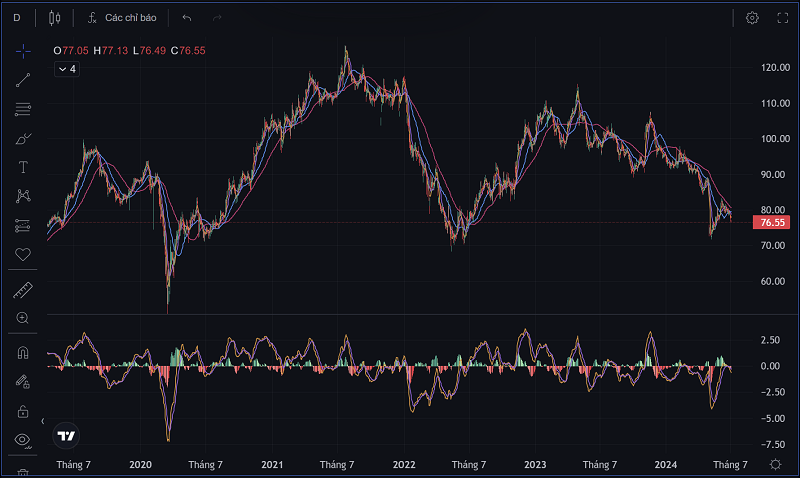Open the heart icons tool
Image resolution: width=800 pixels, height=478 pixels.
pos(22,254)
